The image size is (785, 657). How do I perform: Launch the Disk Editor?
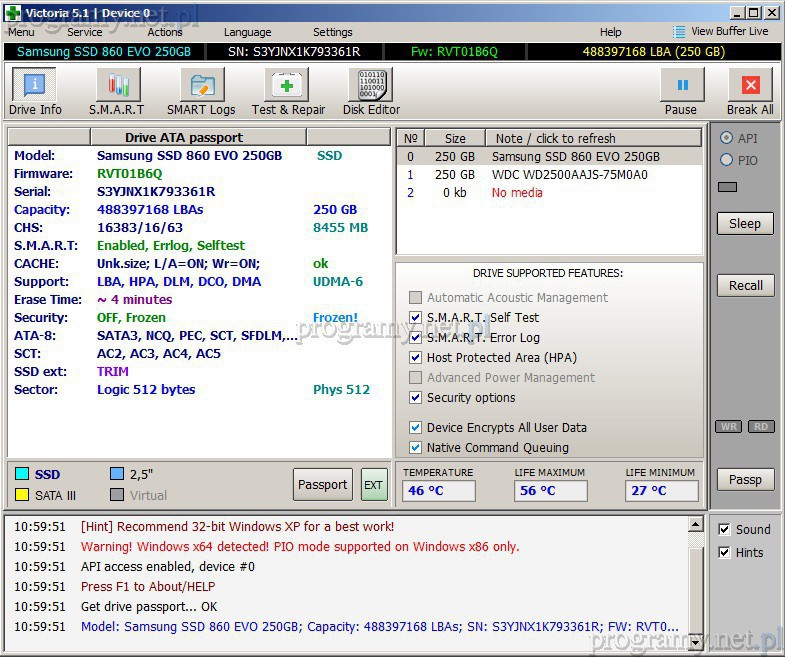pyautogui.click(x=371, y=91)
